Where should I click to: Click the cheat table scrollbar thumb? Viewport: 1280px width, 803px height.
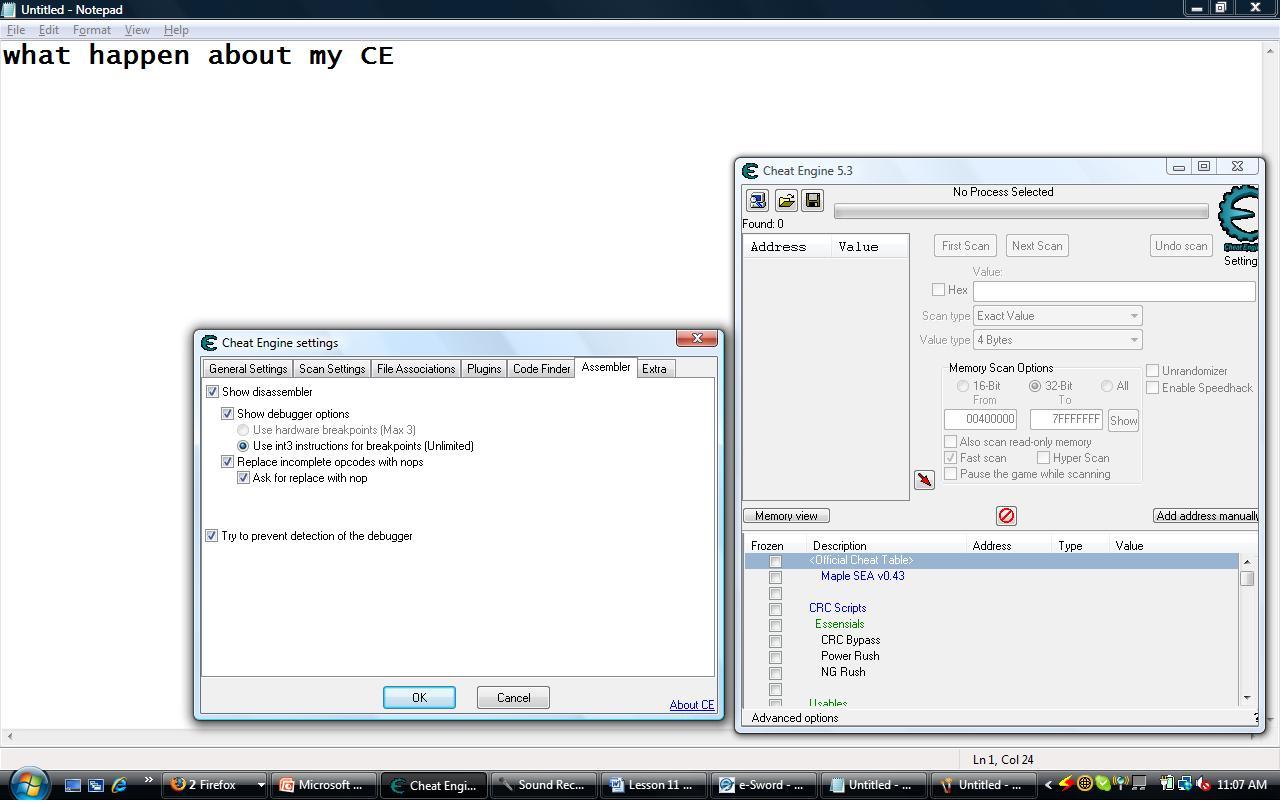1247,579
